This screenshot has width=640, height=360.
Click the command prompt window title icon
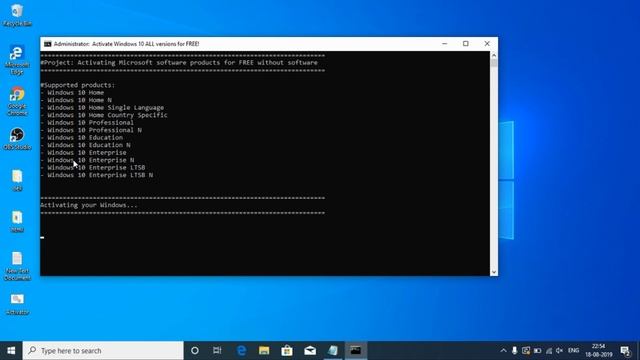tap(48, 44)
